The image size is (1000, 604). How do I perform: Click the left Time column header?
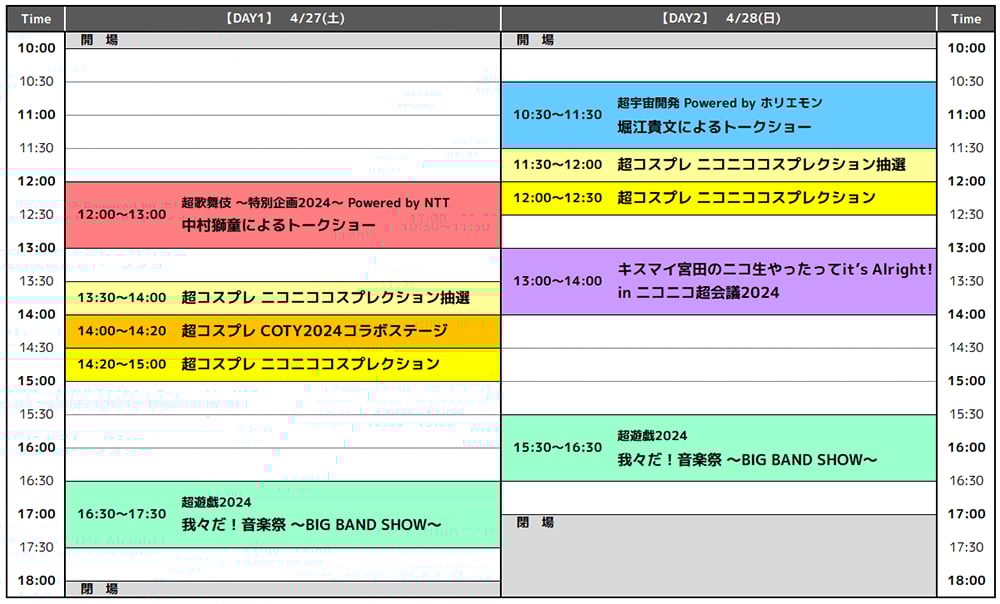[x=36, y=18]
